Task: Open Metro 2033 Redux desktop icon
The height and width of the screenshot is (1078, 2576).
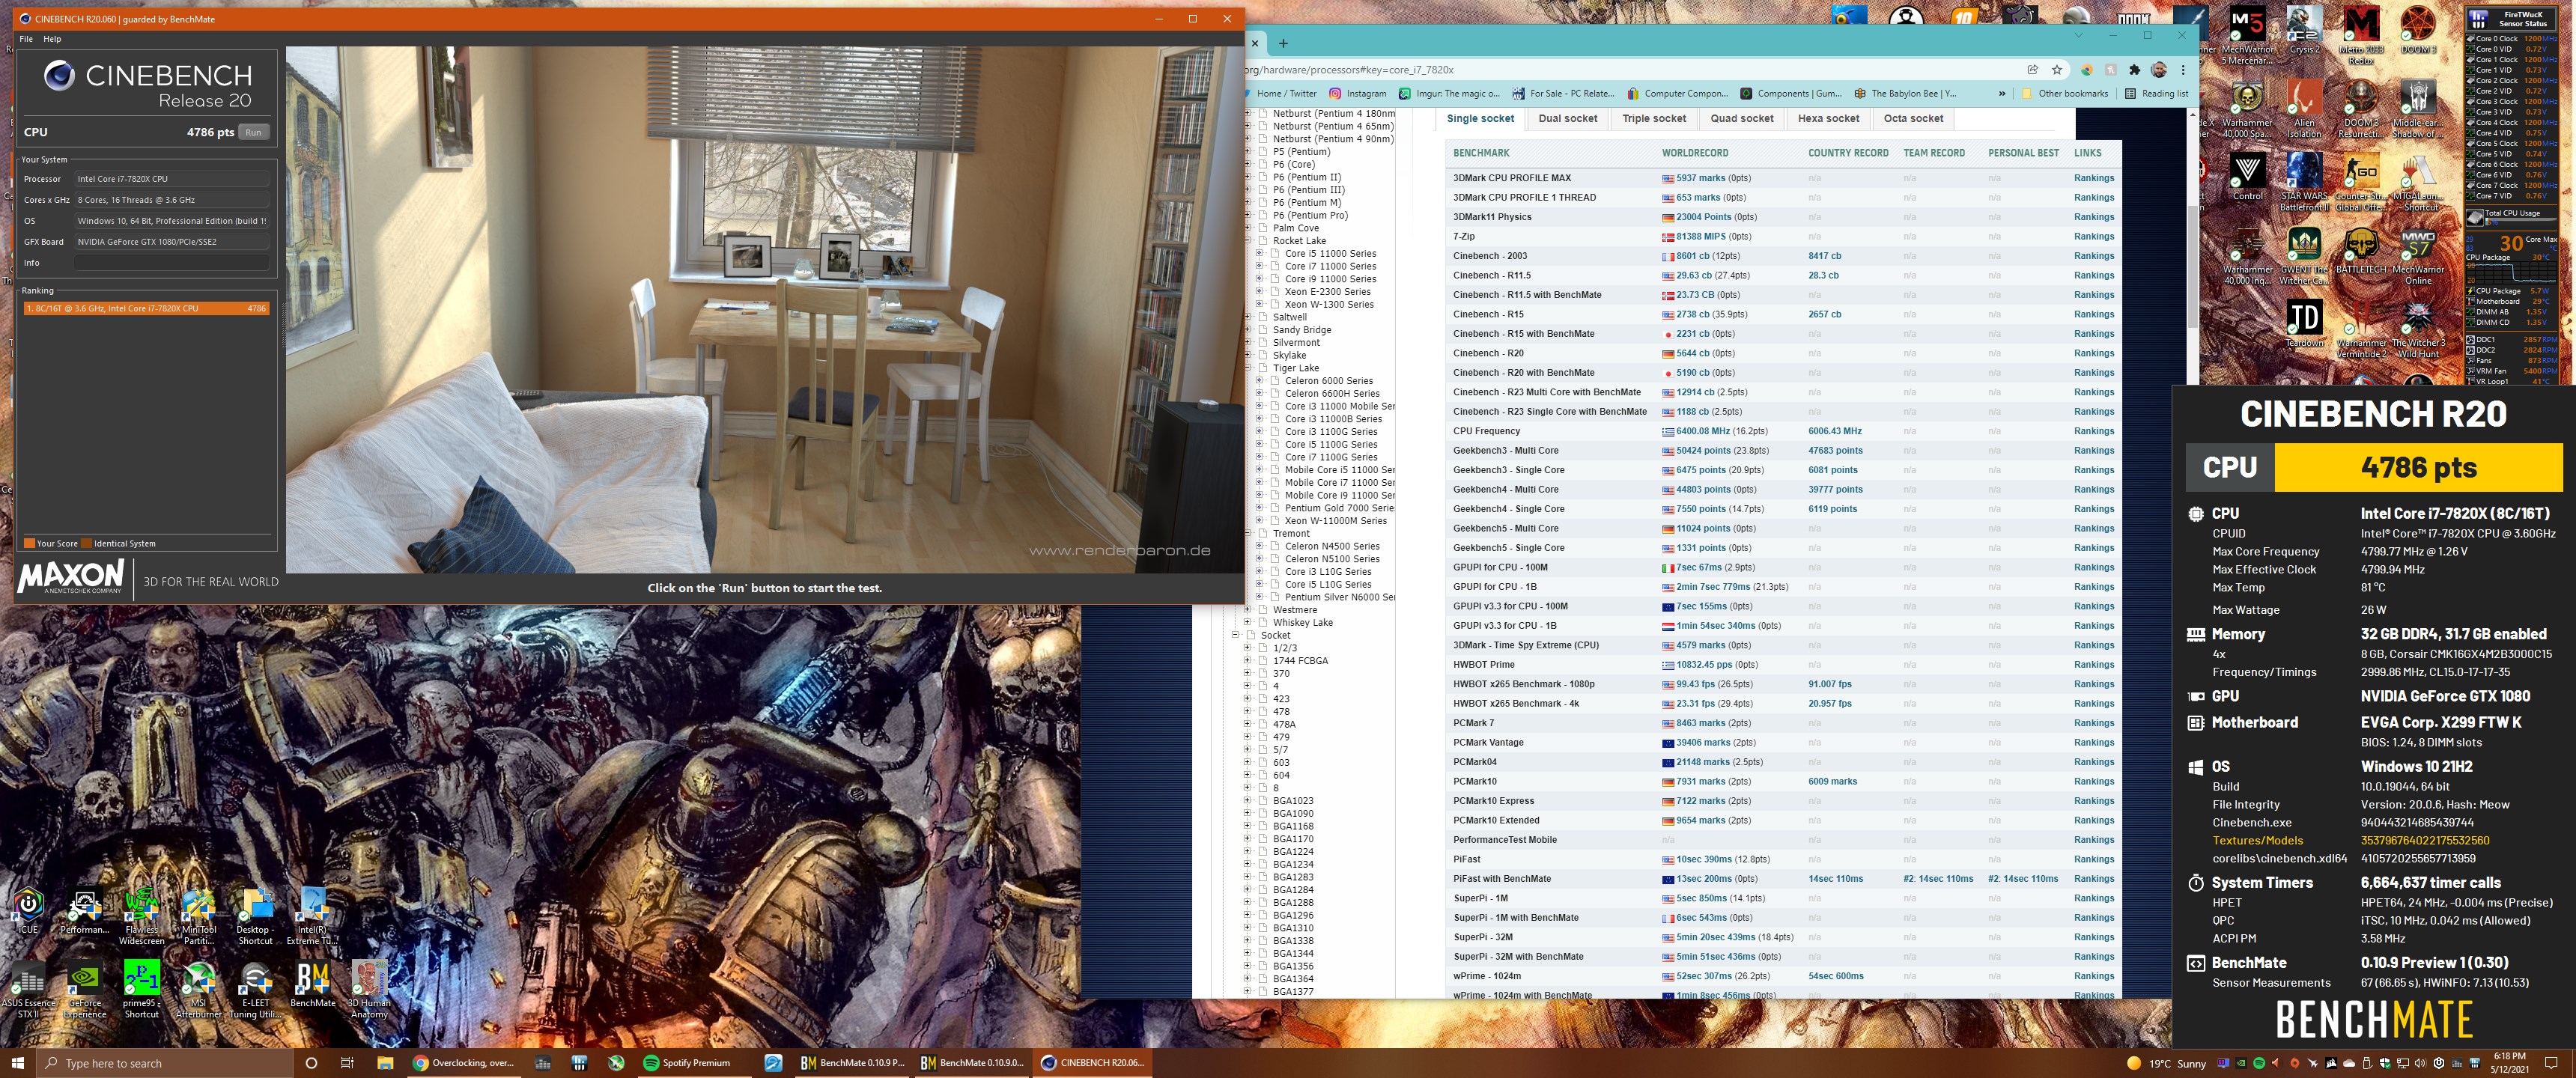Action: coord(2361,36)
